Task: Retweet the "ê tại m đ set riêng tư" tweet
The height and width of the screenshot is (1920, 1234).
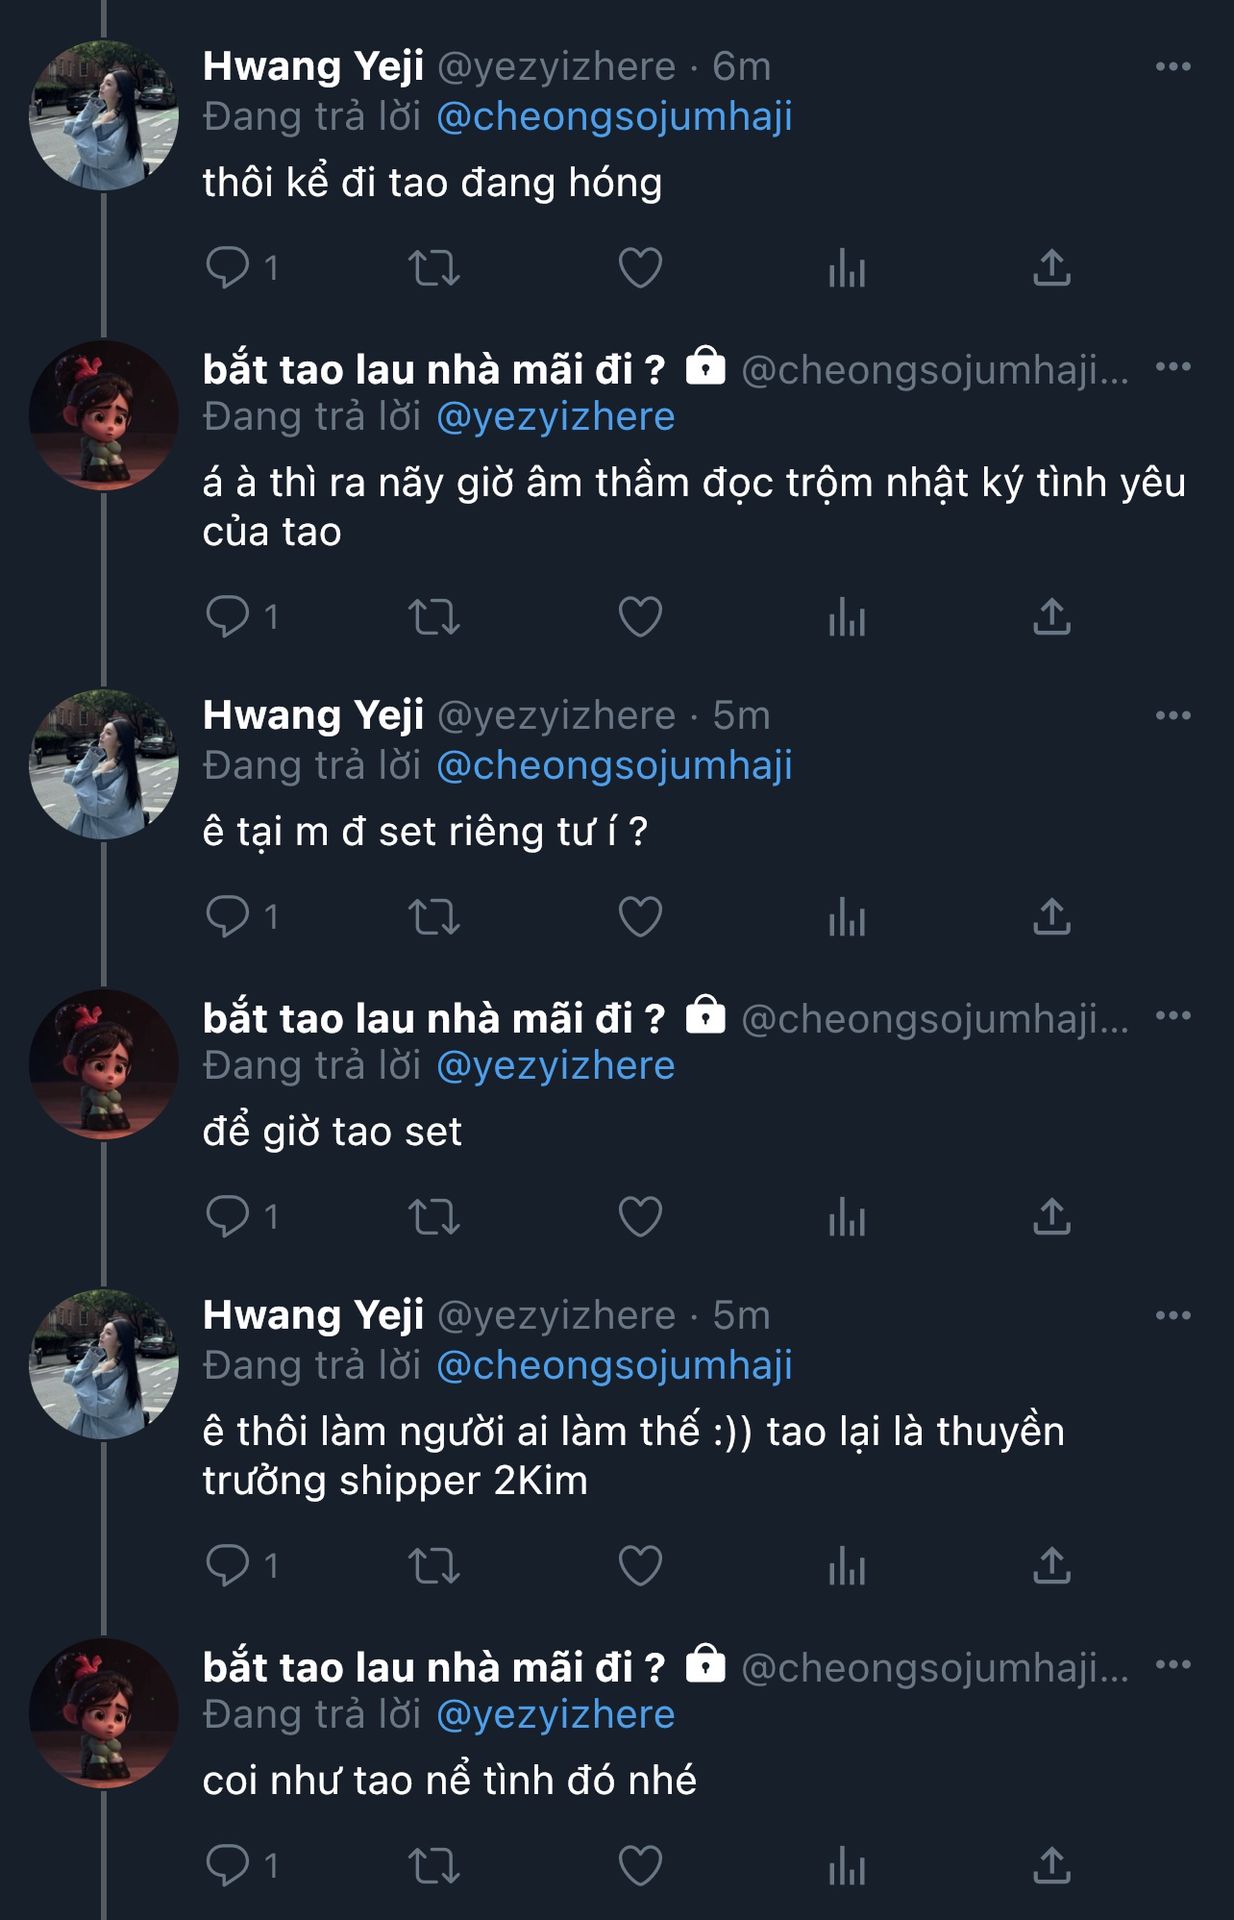Action: pos(434,917)
